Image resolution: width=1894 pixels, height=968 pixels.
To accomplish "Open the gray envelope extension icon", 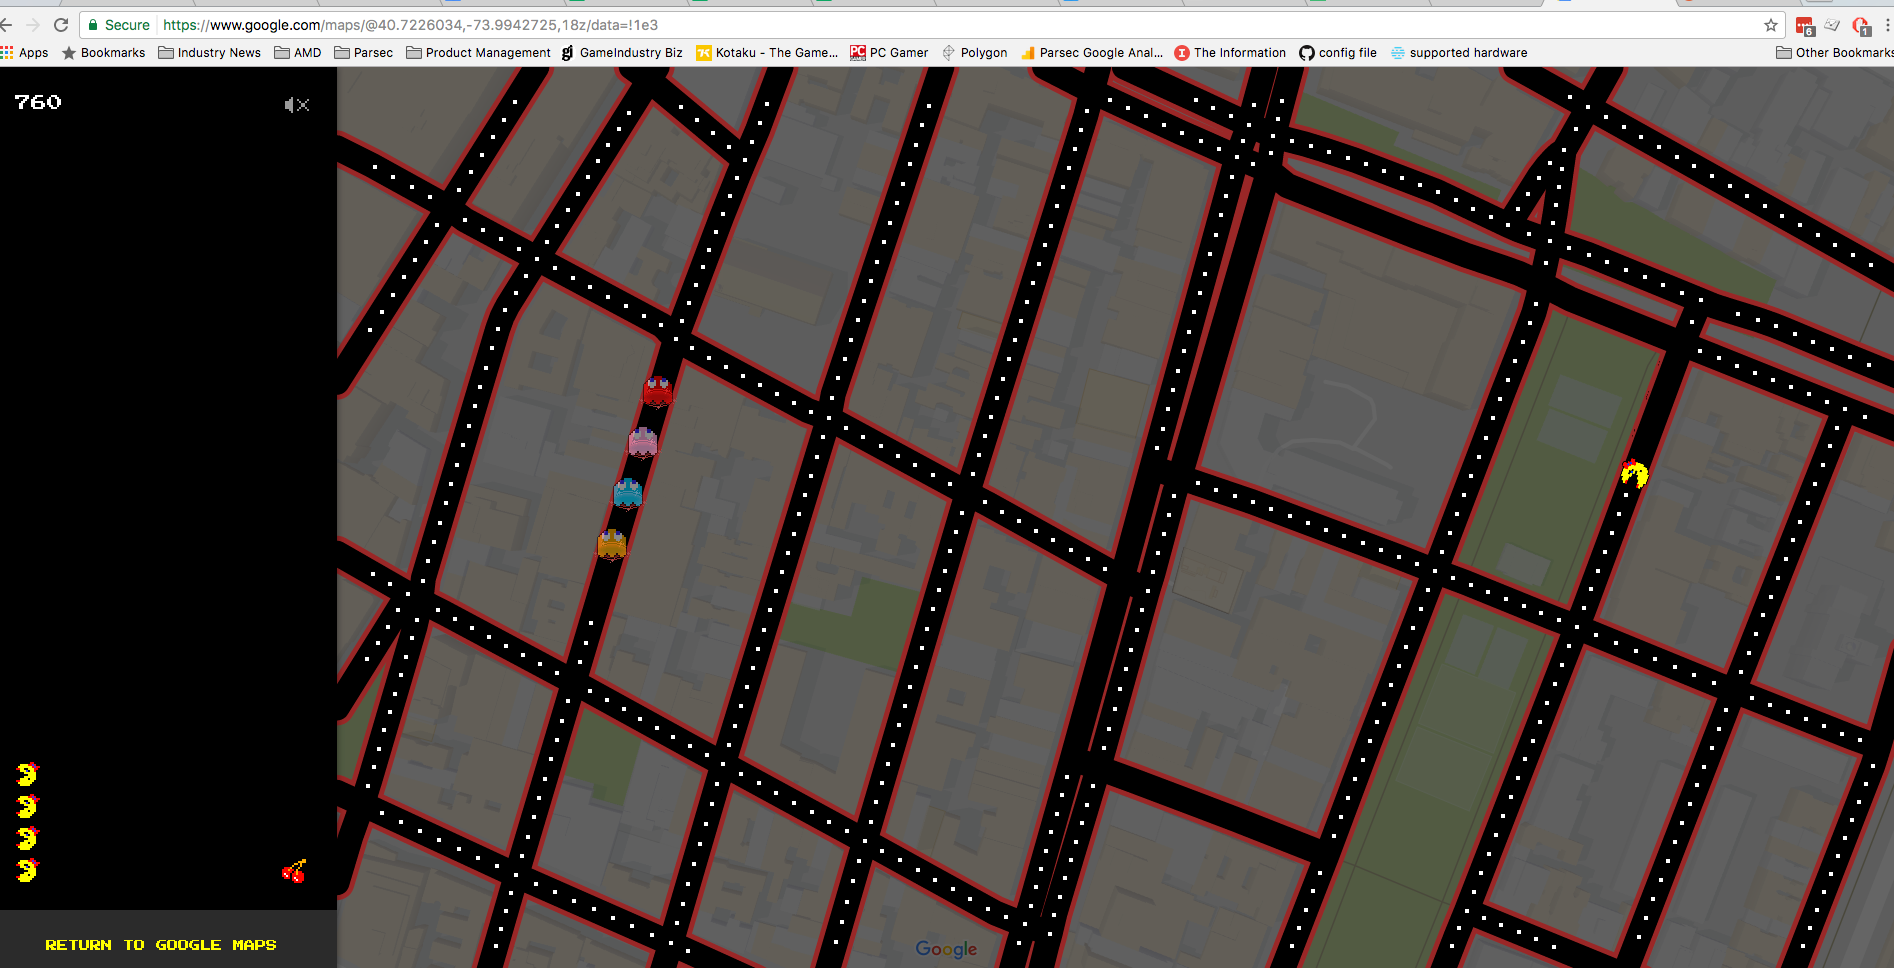I will pyautogui.click(x=1832, y=25).
